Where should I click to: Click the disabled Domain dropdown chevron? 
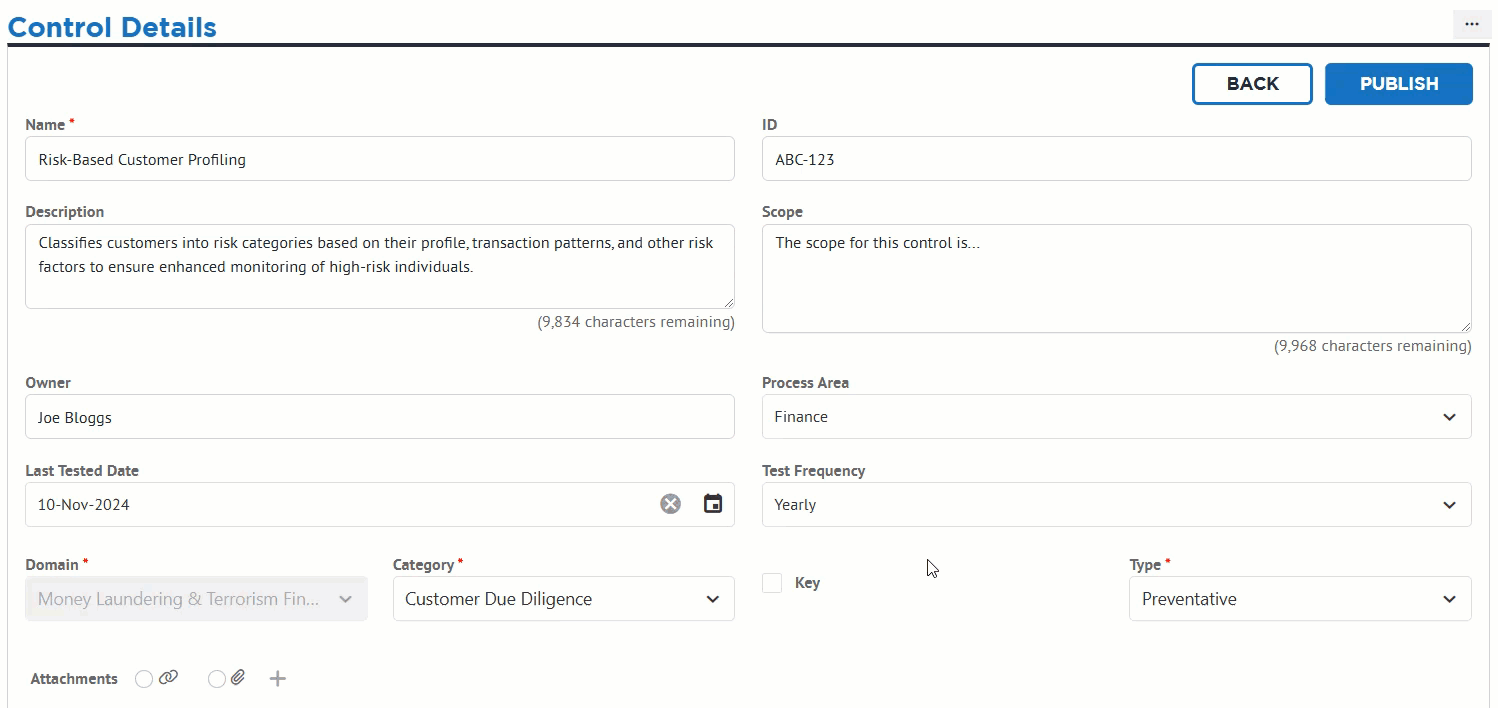pyautogui.click(x=345, y=599)
